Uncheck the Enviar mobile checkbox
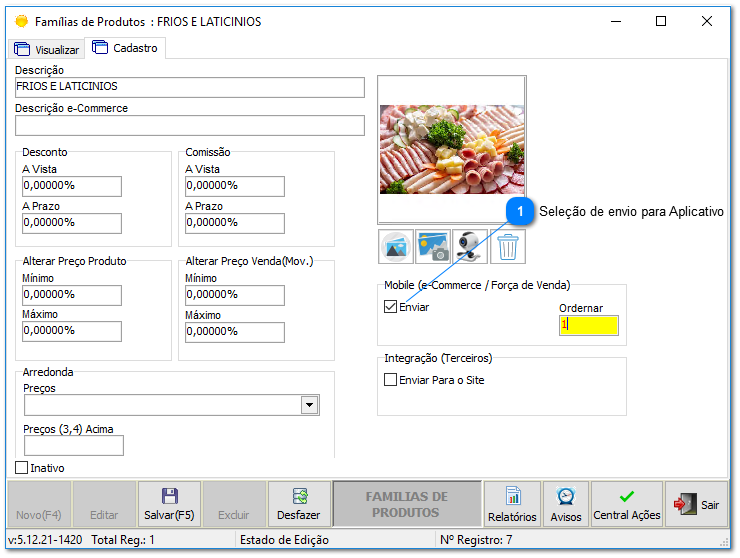Screen dimensions: 740x558 [x=390, y=307]
